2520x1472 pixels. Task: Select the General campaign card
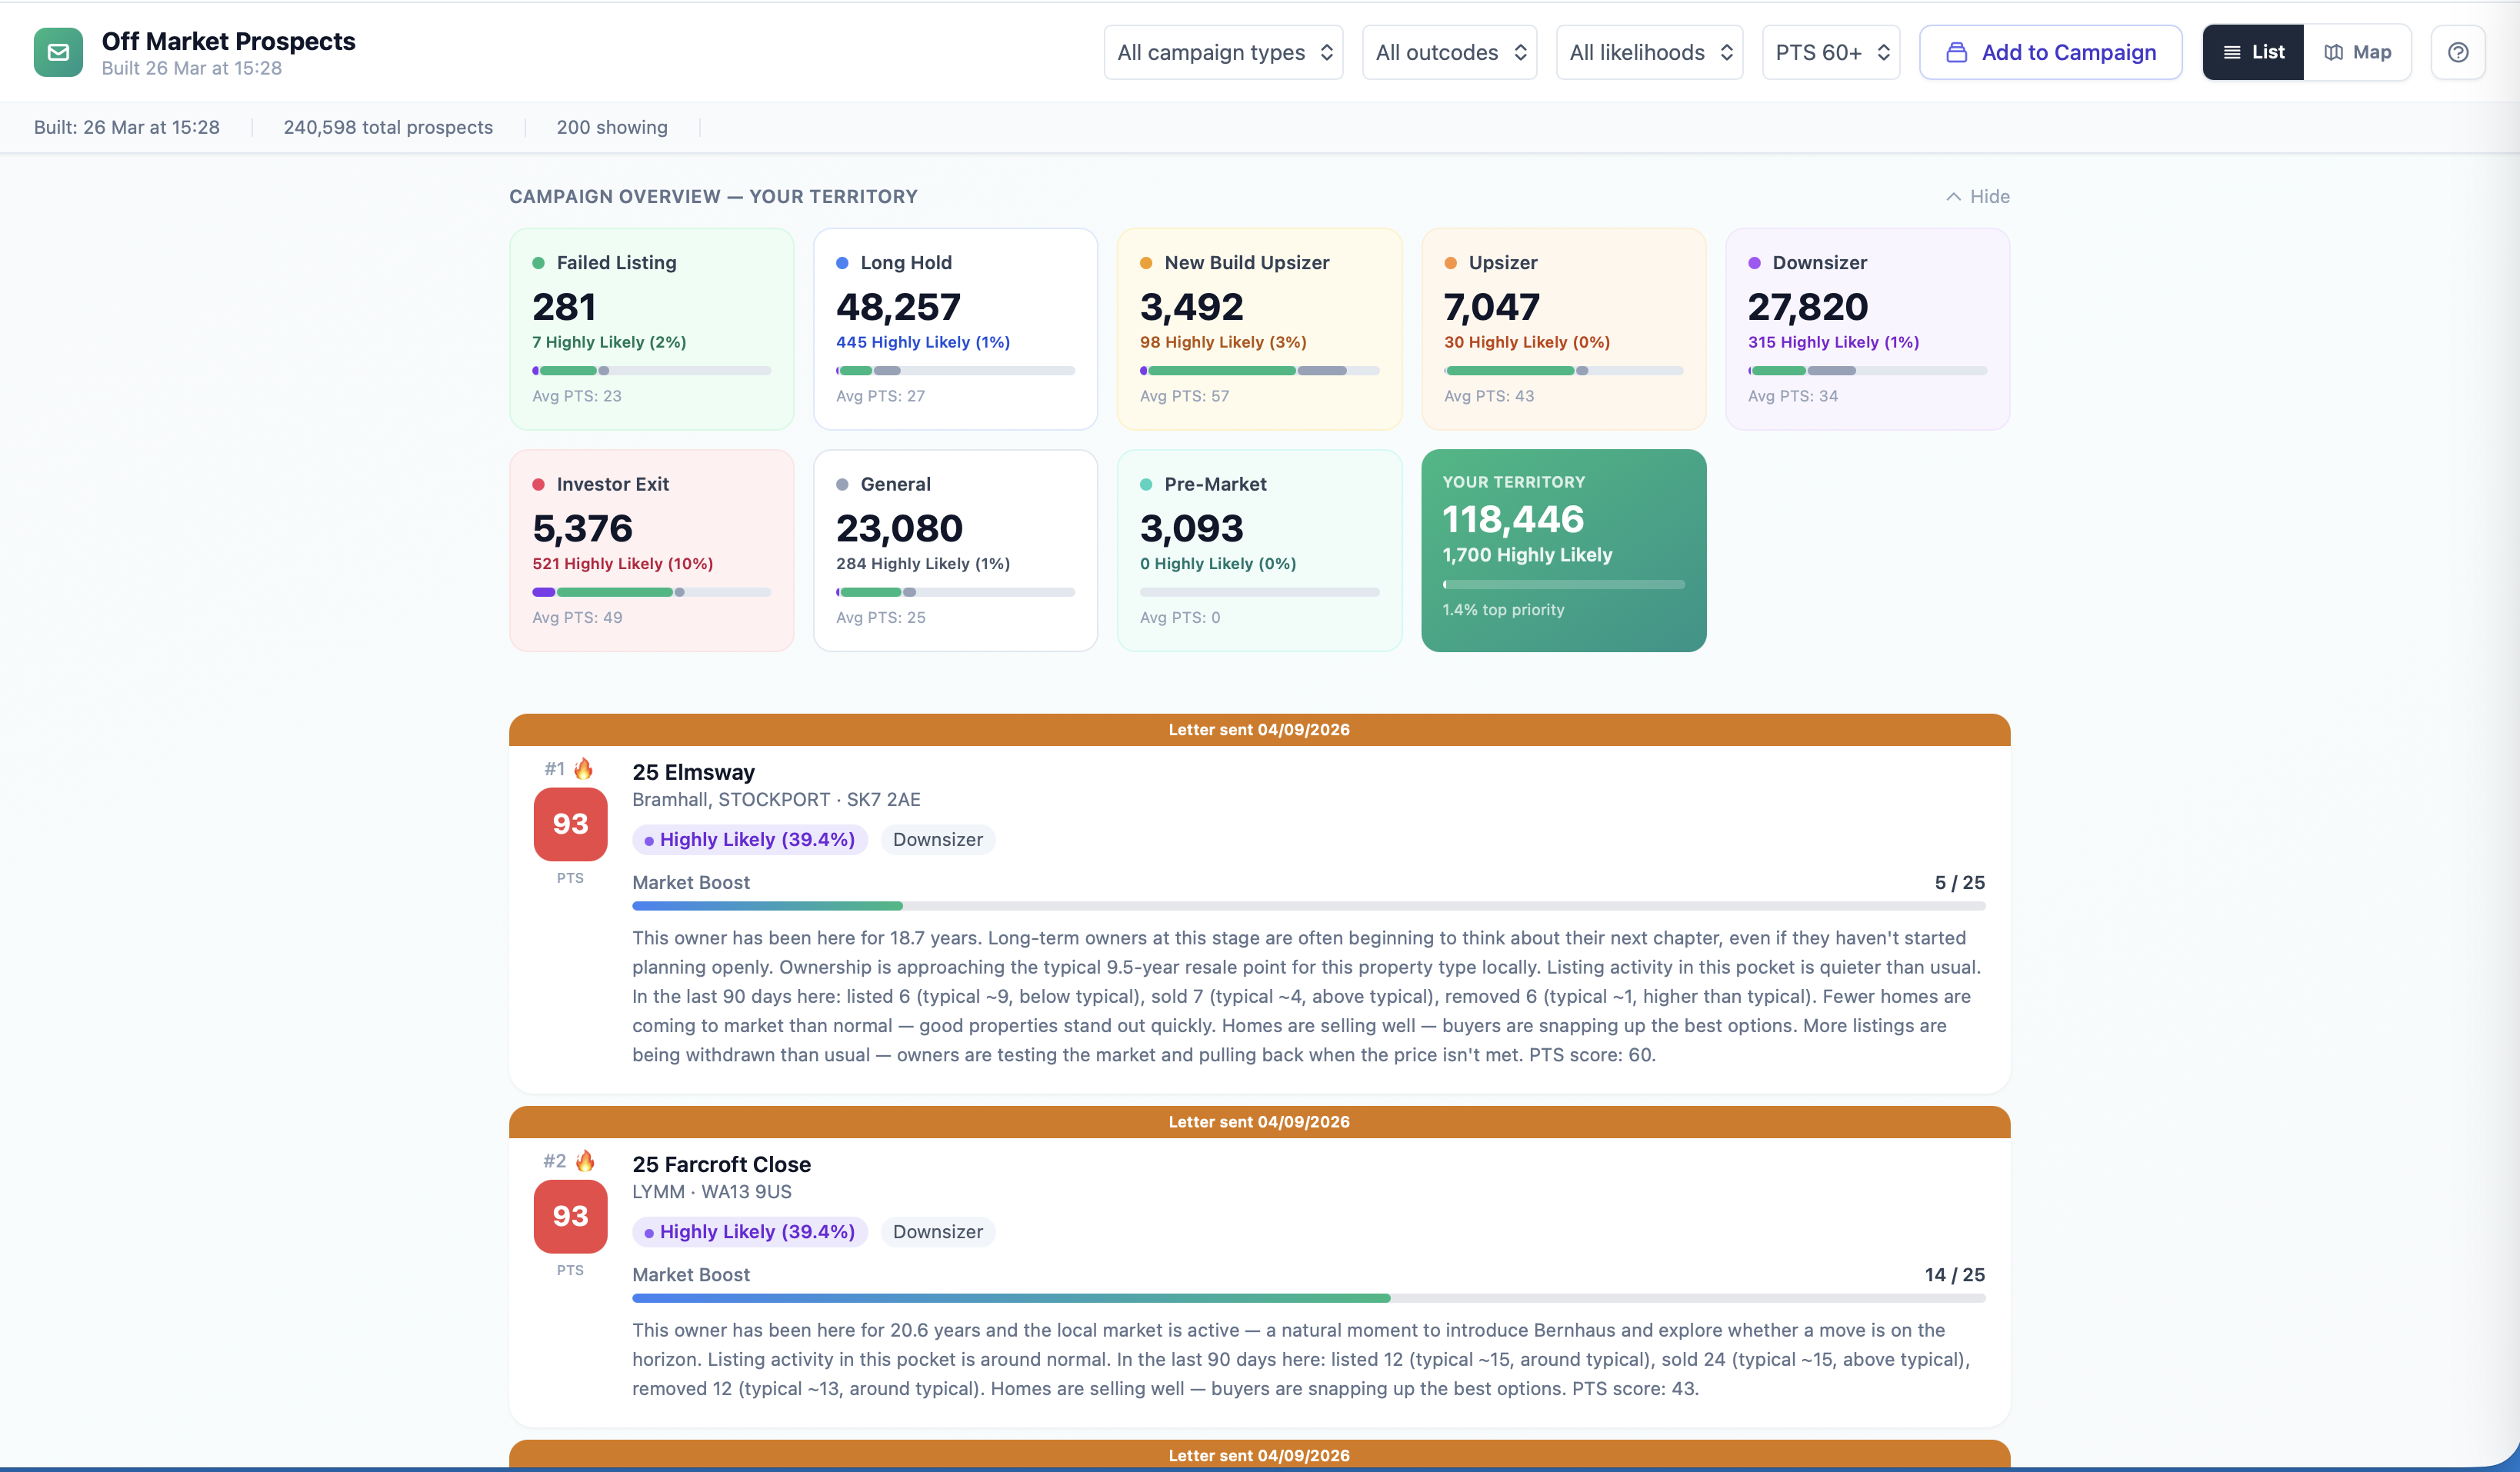955,550
